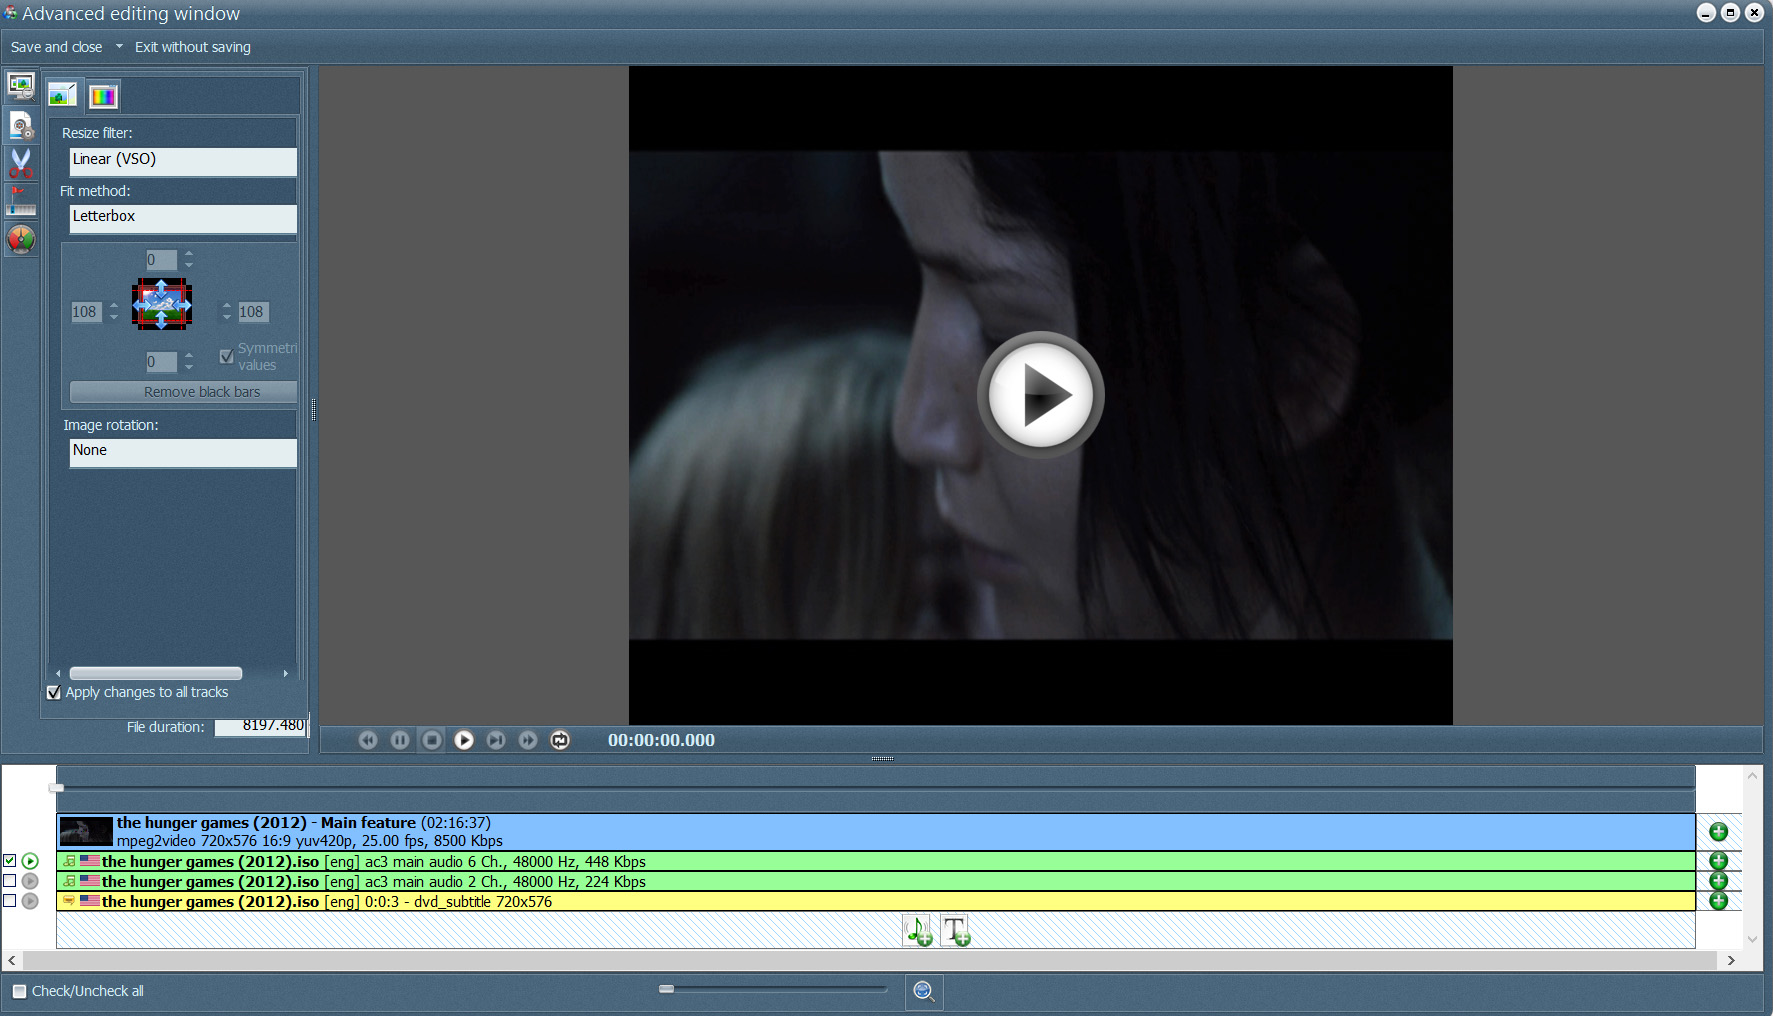Switch to the color spectrum tab
This screenshot has height=1016, width=1773.
pyautogui.click(x=103, y=96)
